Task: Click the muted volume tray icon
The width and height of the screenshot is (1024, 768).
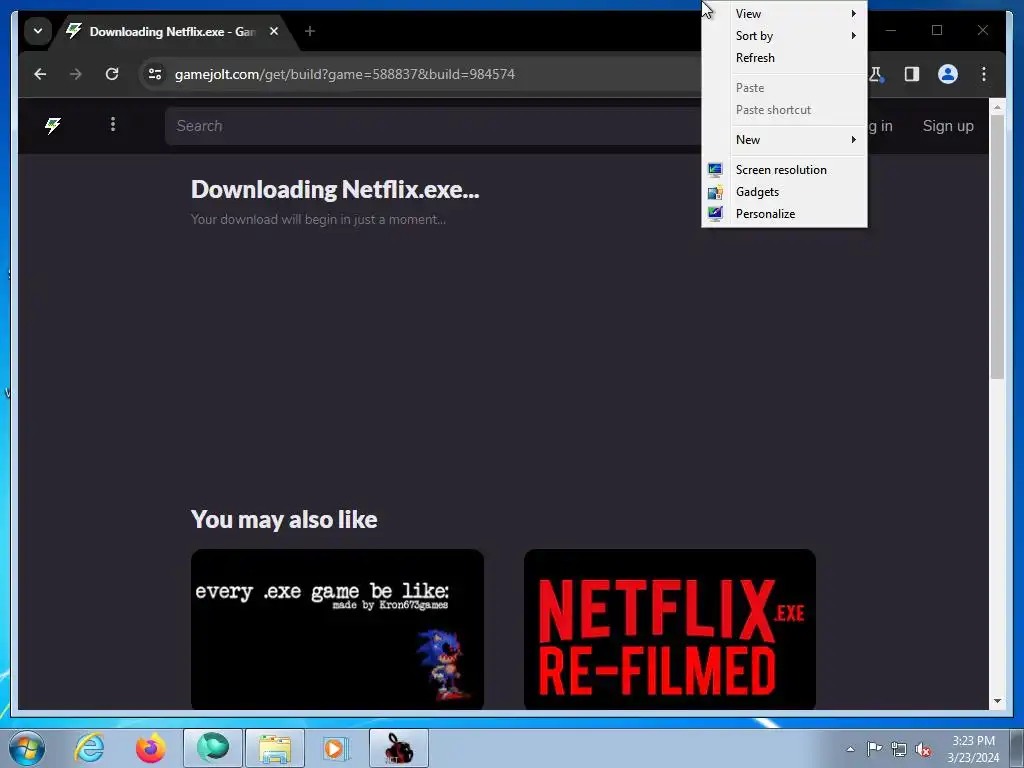Action: pos(923,749)
